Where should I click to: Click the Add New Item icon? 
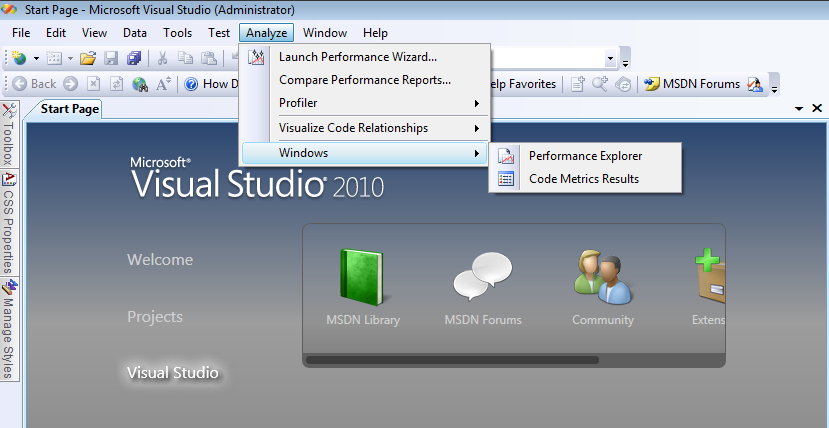[54, 58]
